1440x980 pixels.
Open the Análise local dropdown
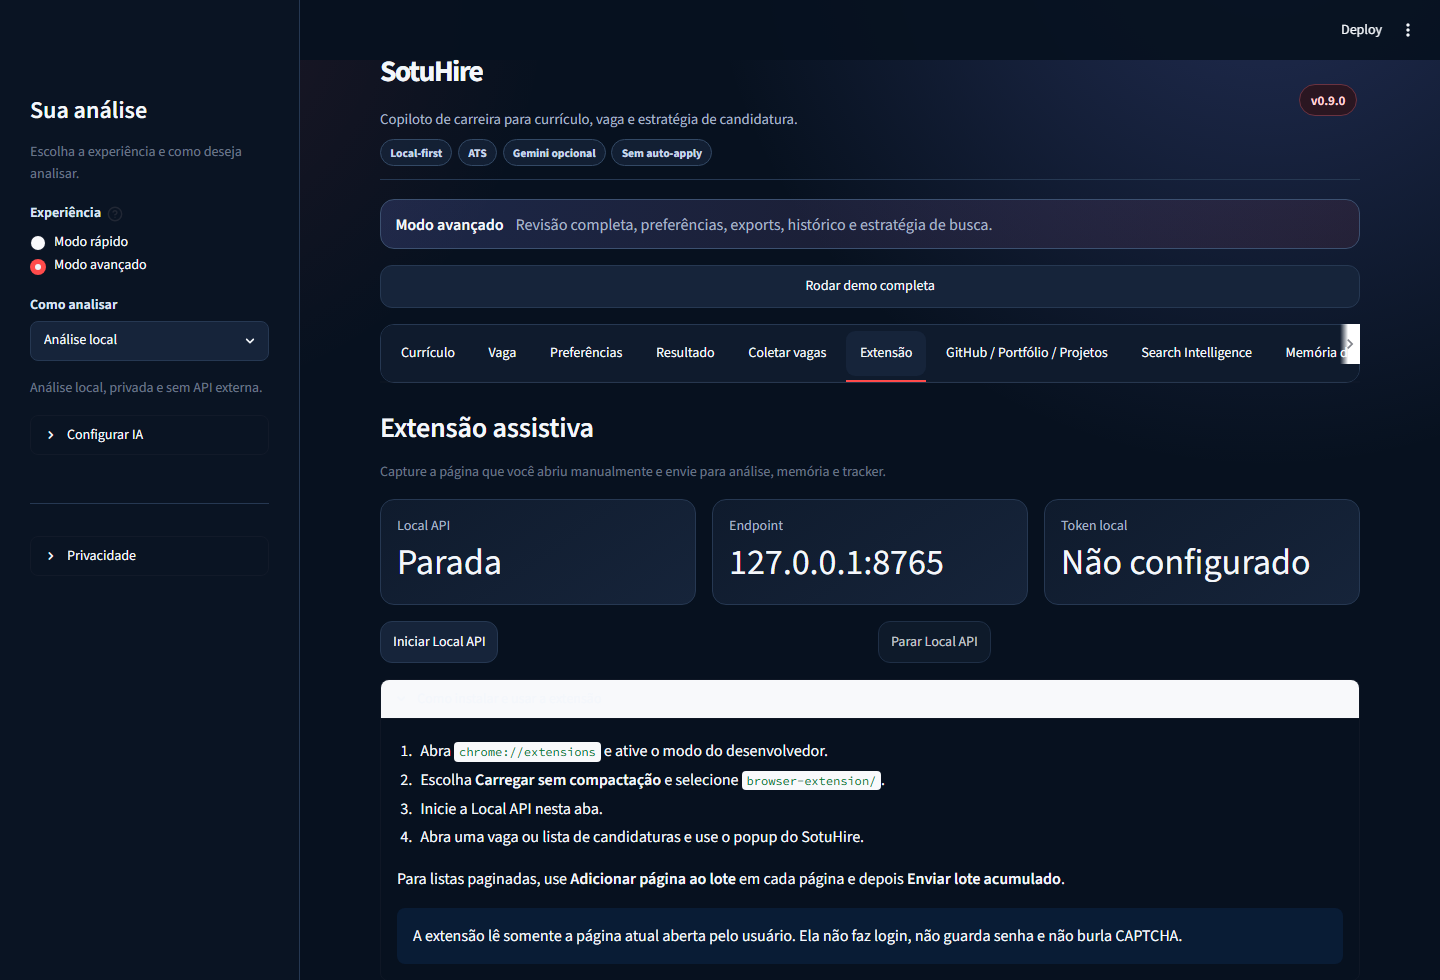(x=149, y=341)
